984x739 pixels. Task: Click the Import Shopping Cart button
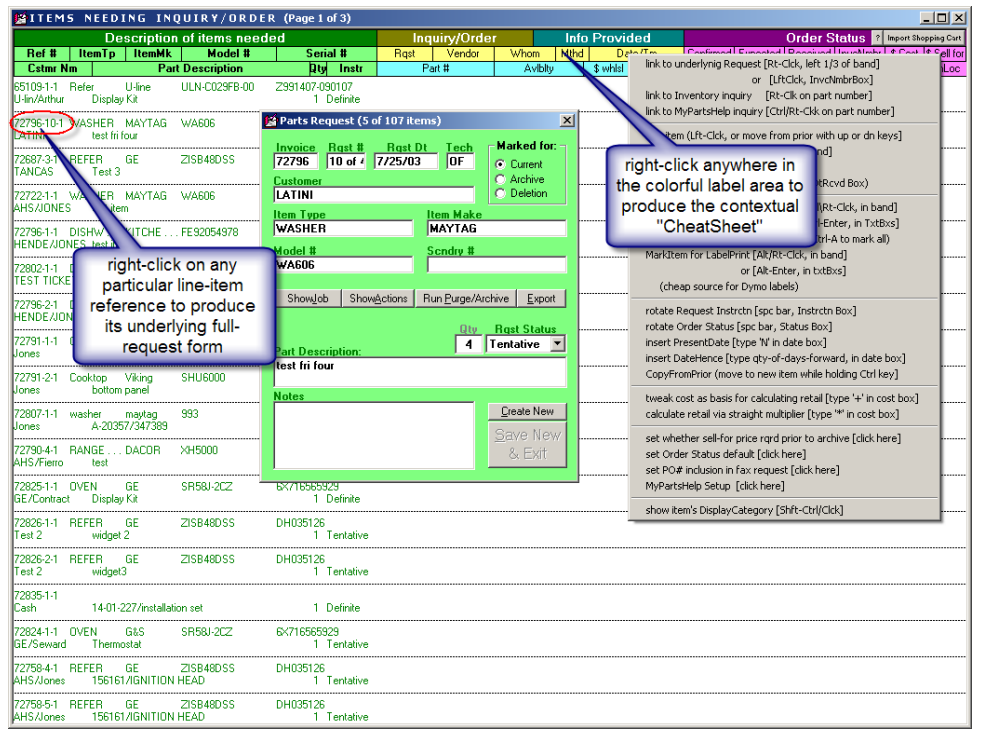pos(925,38)
